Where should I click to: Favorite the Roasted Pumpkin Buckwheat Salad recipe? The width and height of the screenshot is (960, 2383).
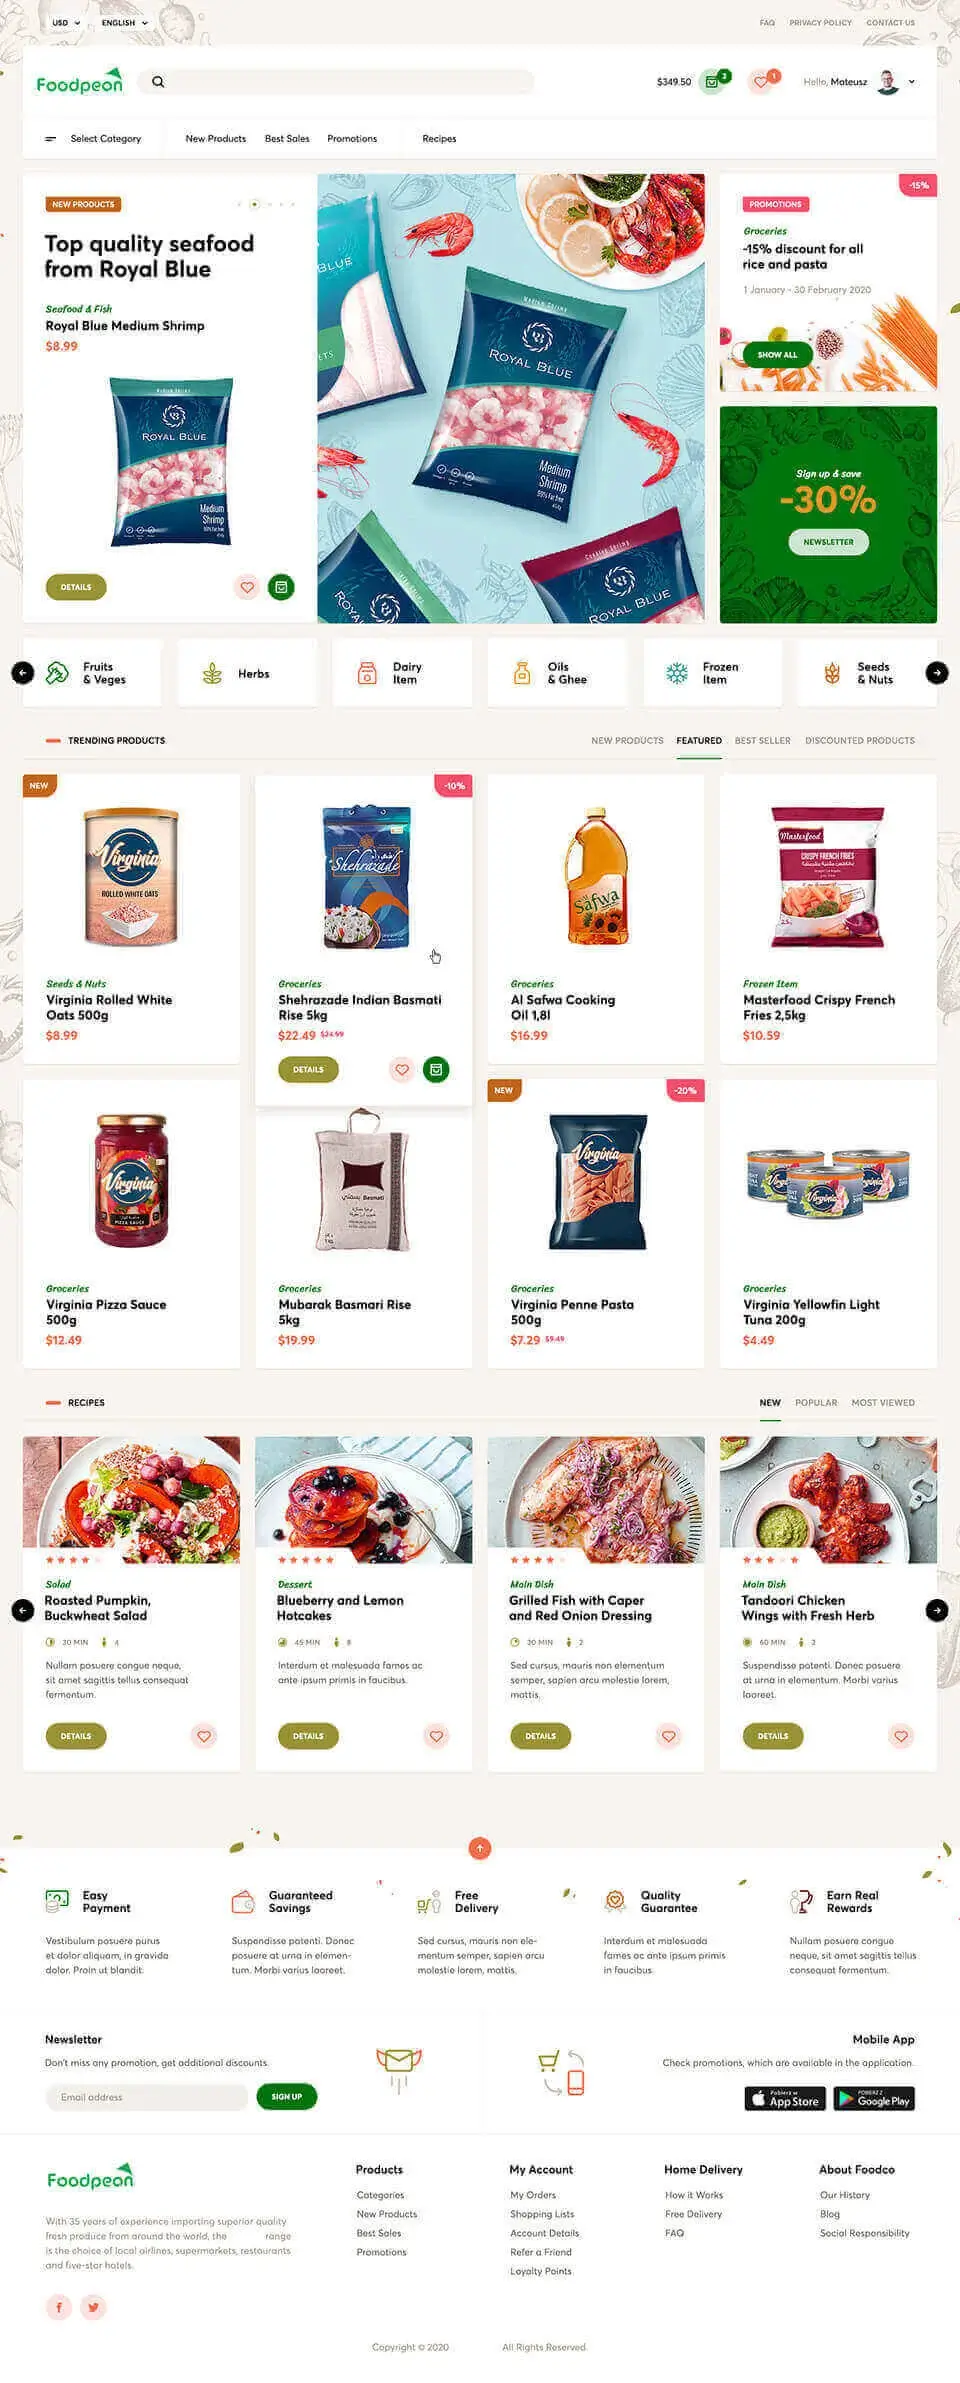[204, 1736]
